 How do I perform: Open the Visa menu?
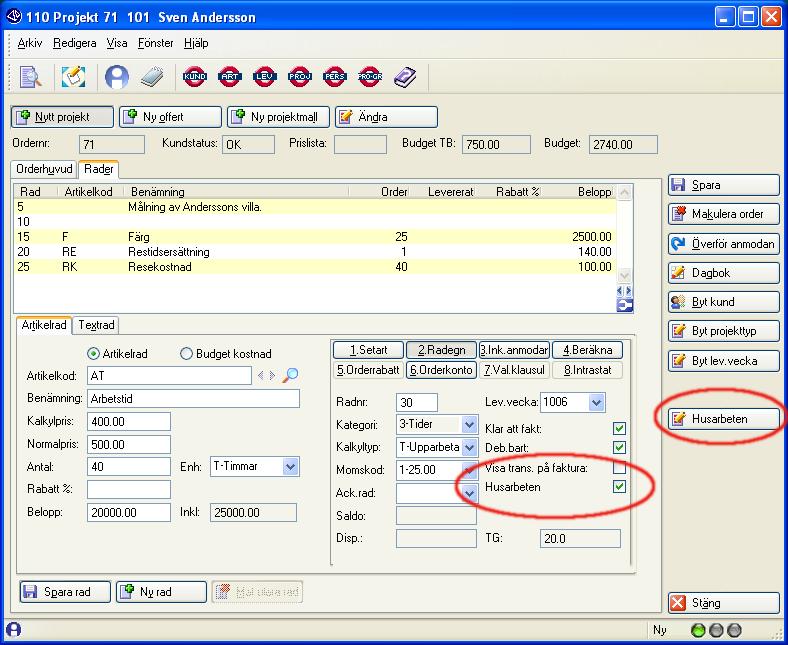[117, 43]
